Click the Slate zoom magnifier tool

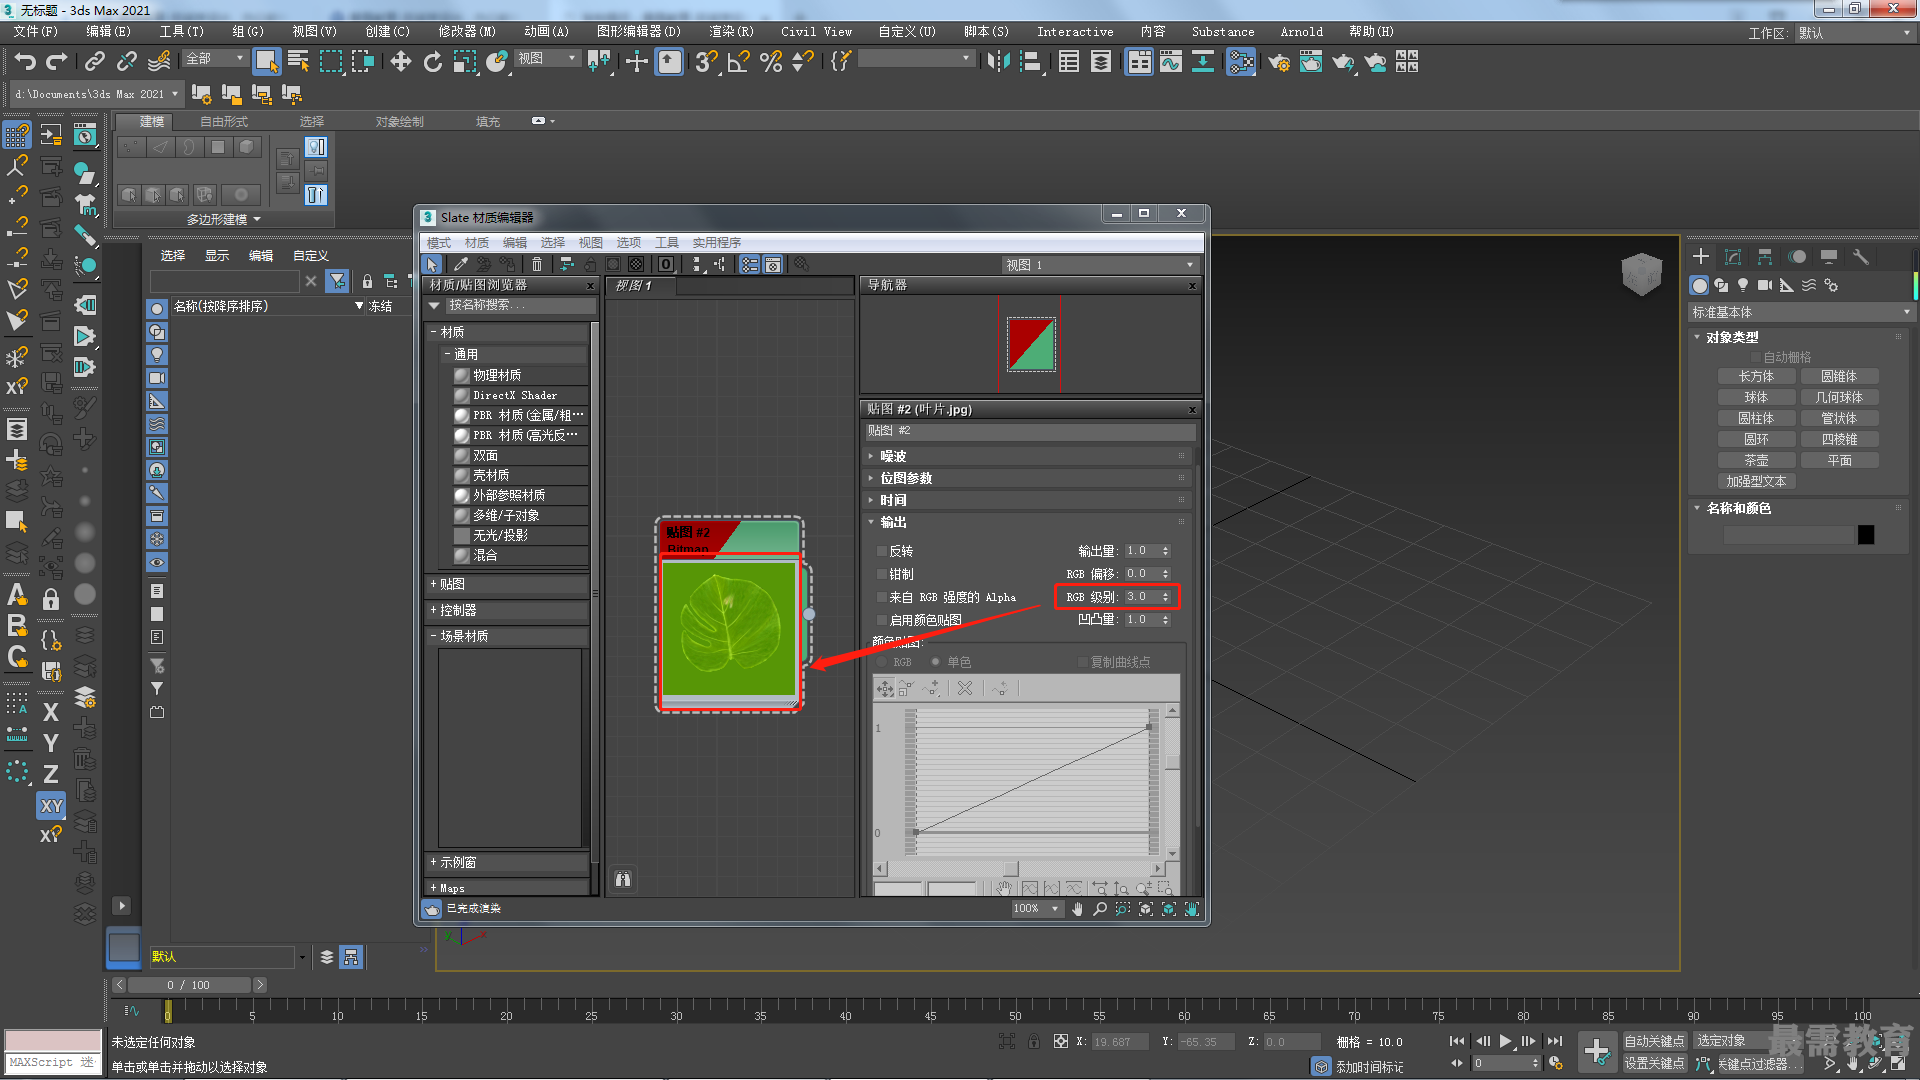[1100, 909]
